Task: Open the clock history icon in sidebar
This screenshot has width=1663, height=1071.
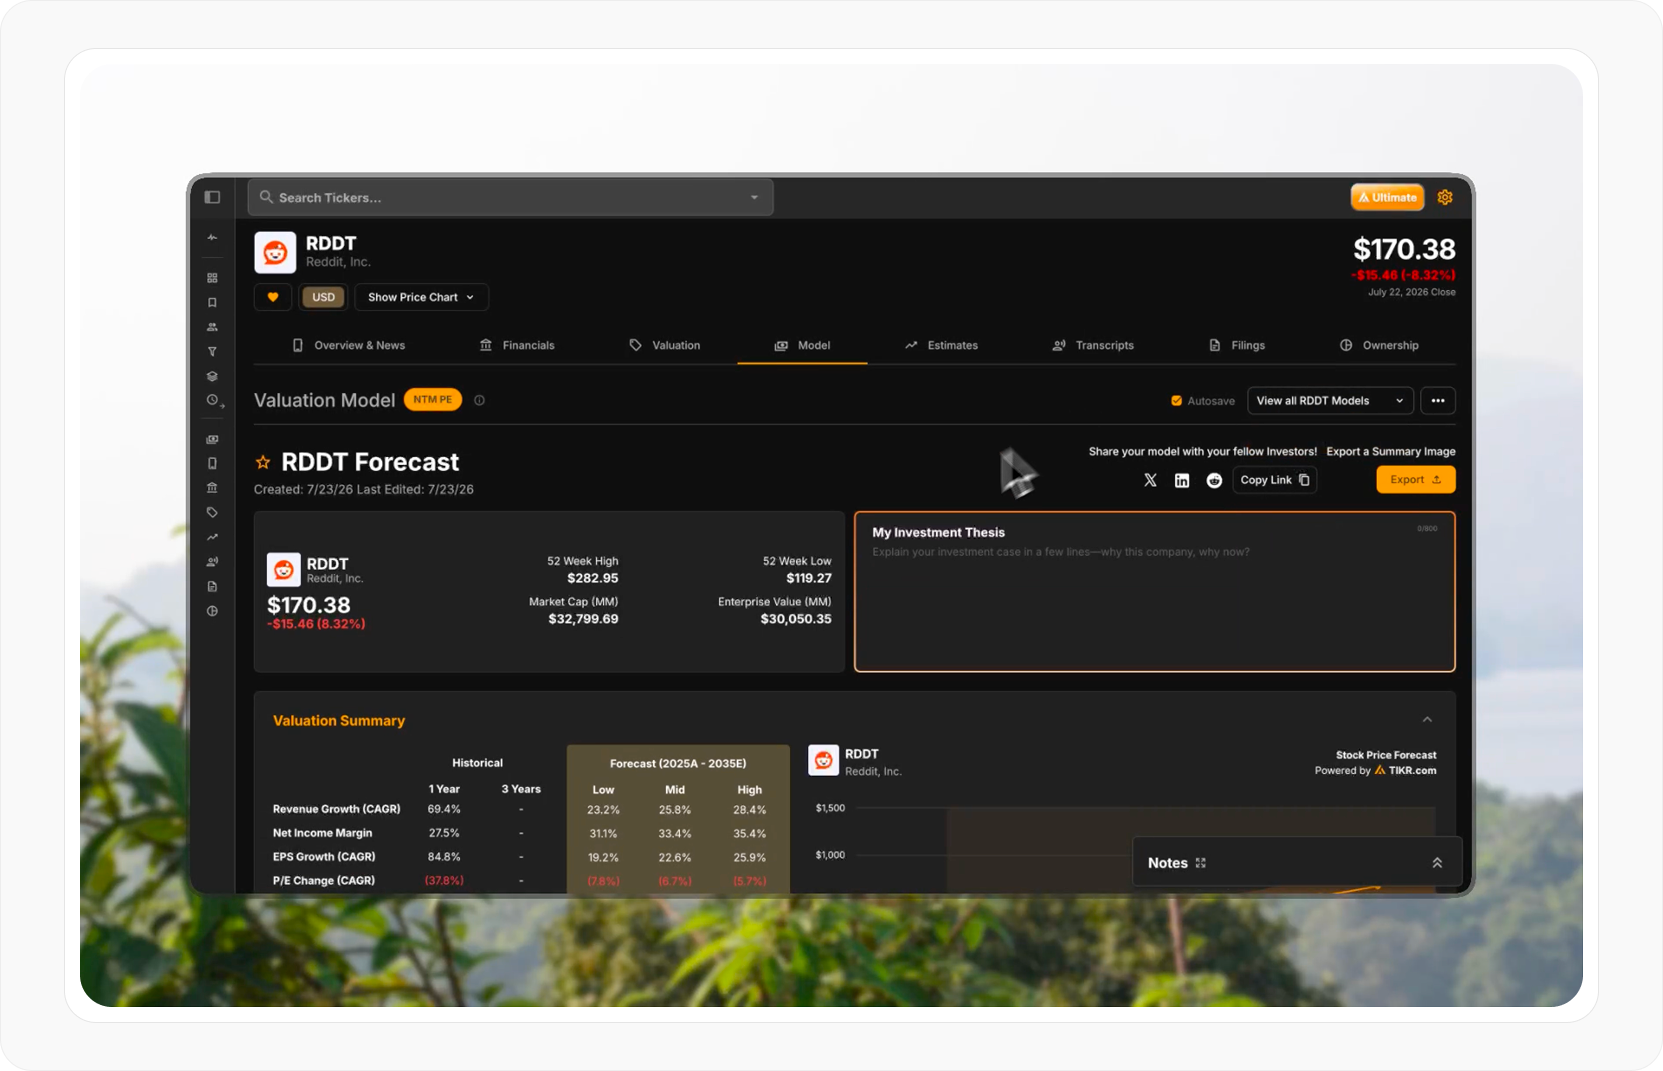Action: click(213, 400)
